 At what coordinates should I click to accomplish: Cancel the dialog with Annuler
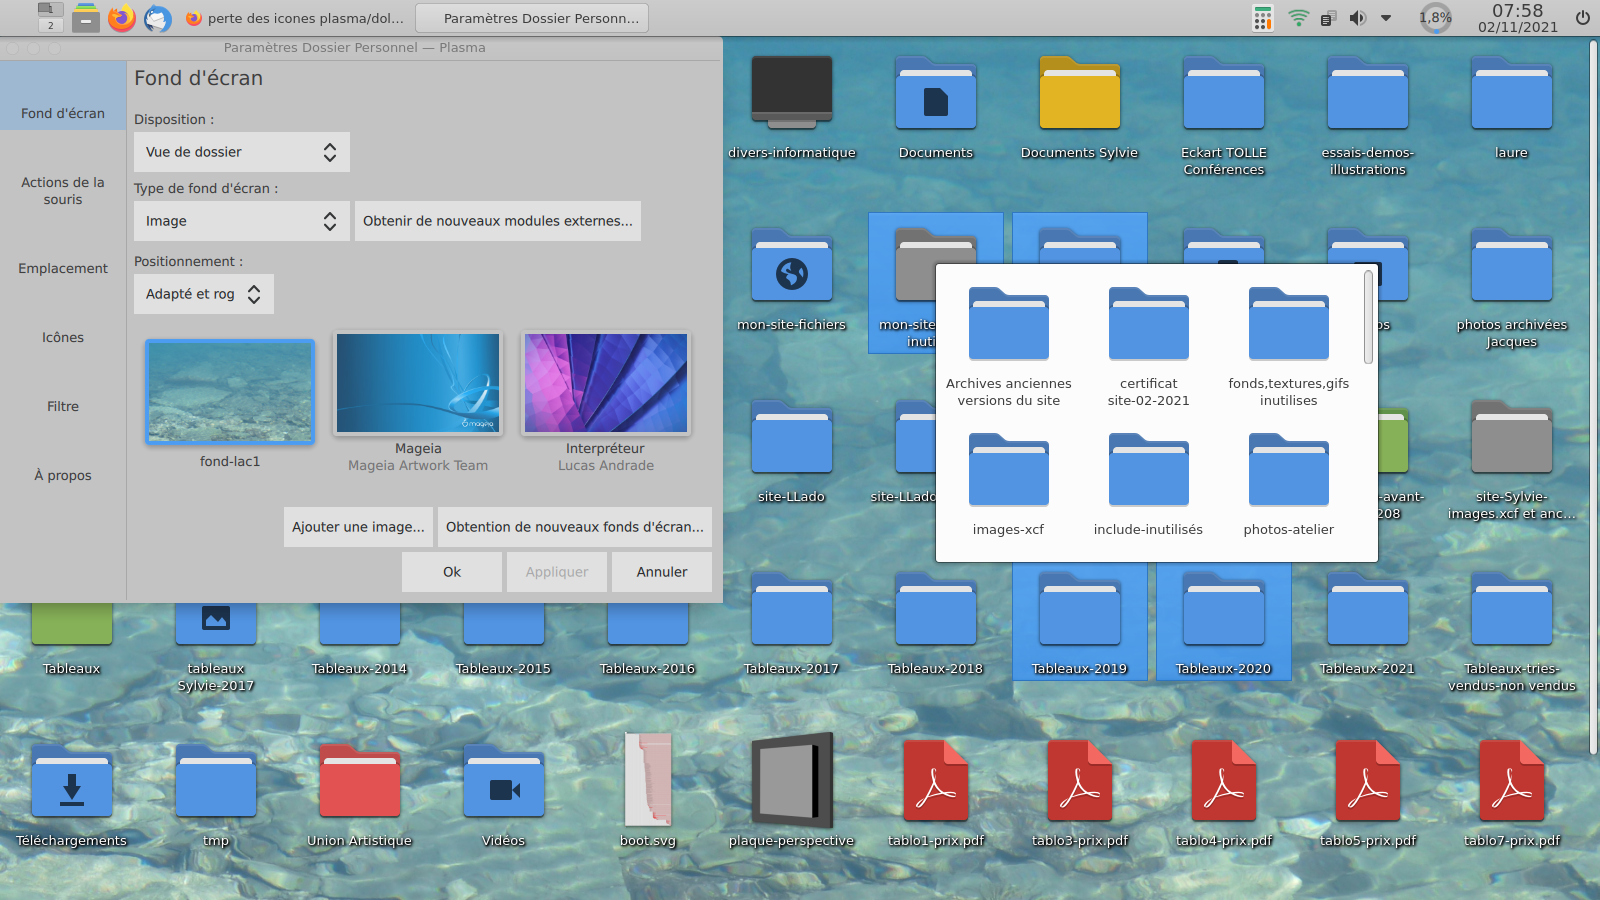point(662,572)
